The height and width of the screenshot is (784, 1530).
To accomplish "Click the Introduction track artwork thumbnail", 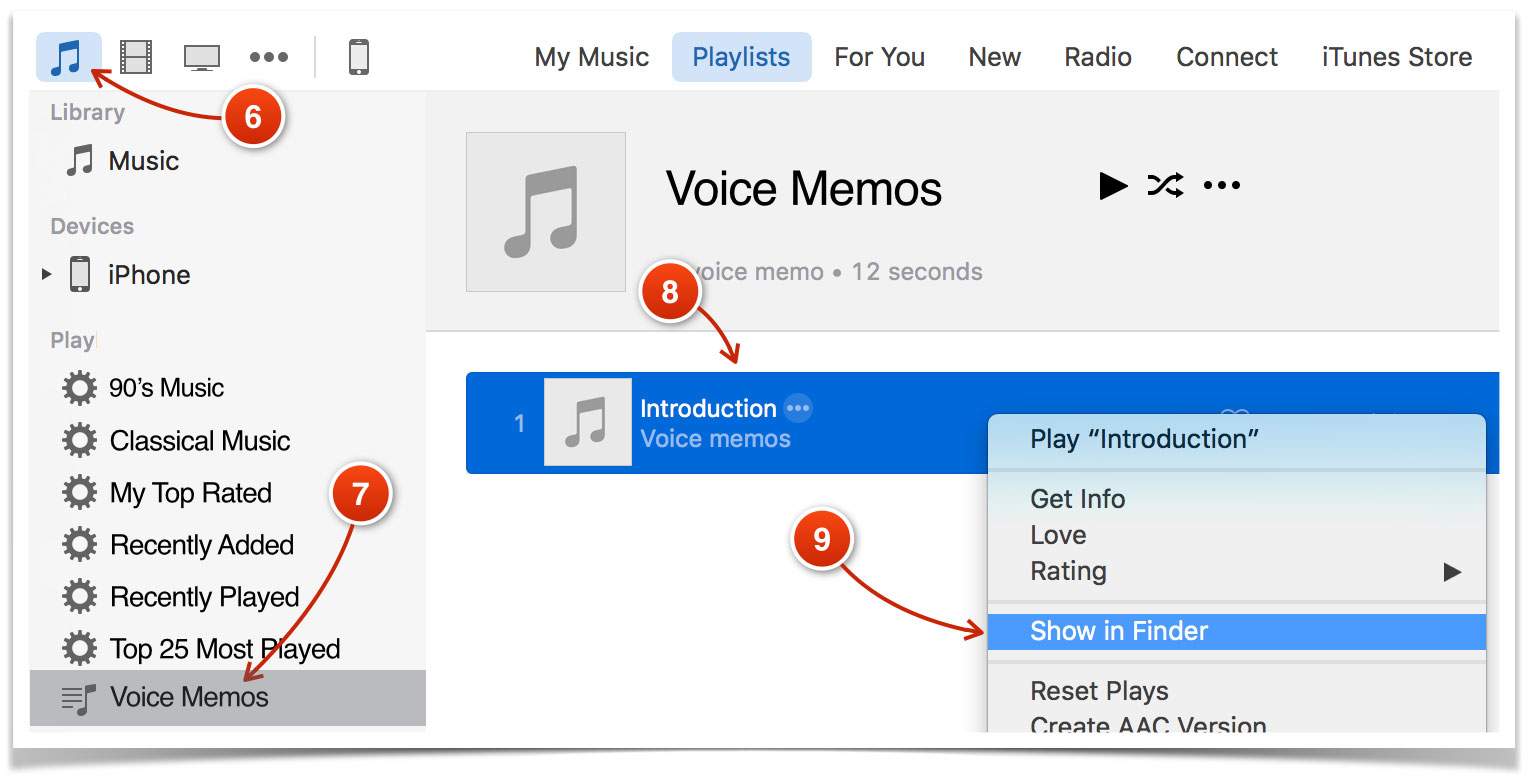I will (588, 422).
